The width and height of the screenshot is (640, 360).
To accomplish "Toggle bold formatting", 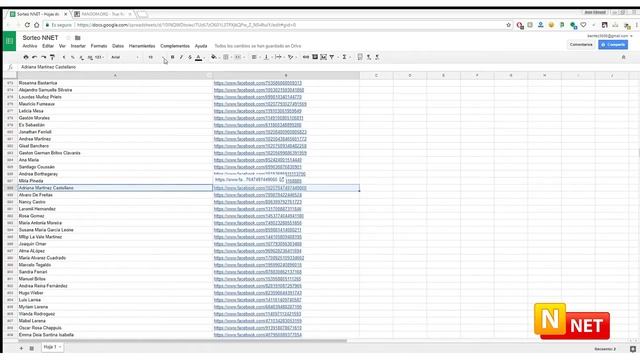I will tap(172, 57).
